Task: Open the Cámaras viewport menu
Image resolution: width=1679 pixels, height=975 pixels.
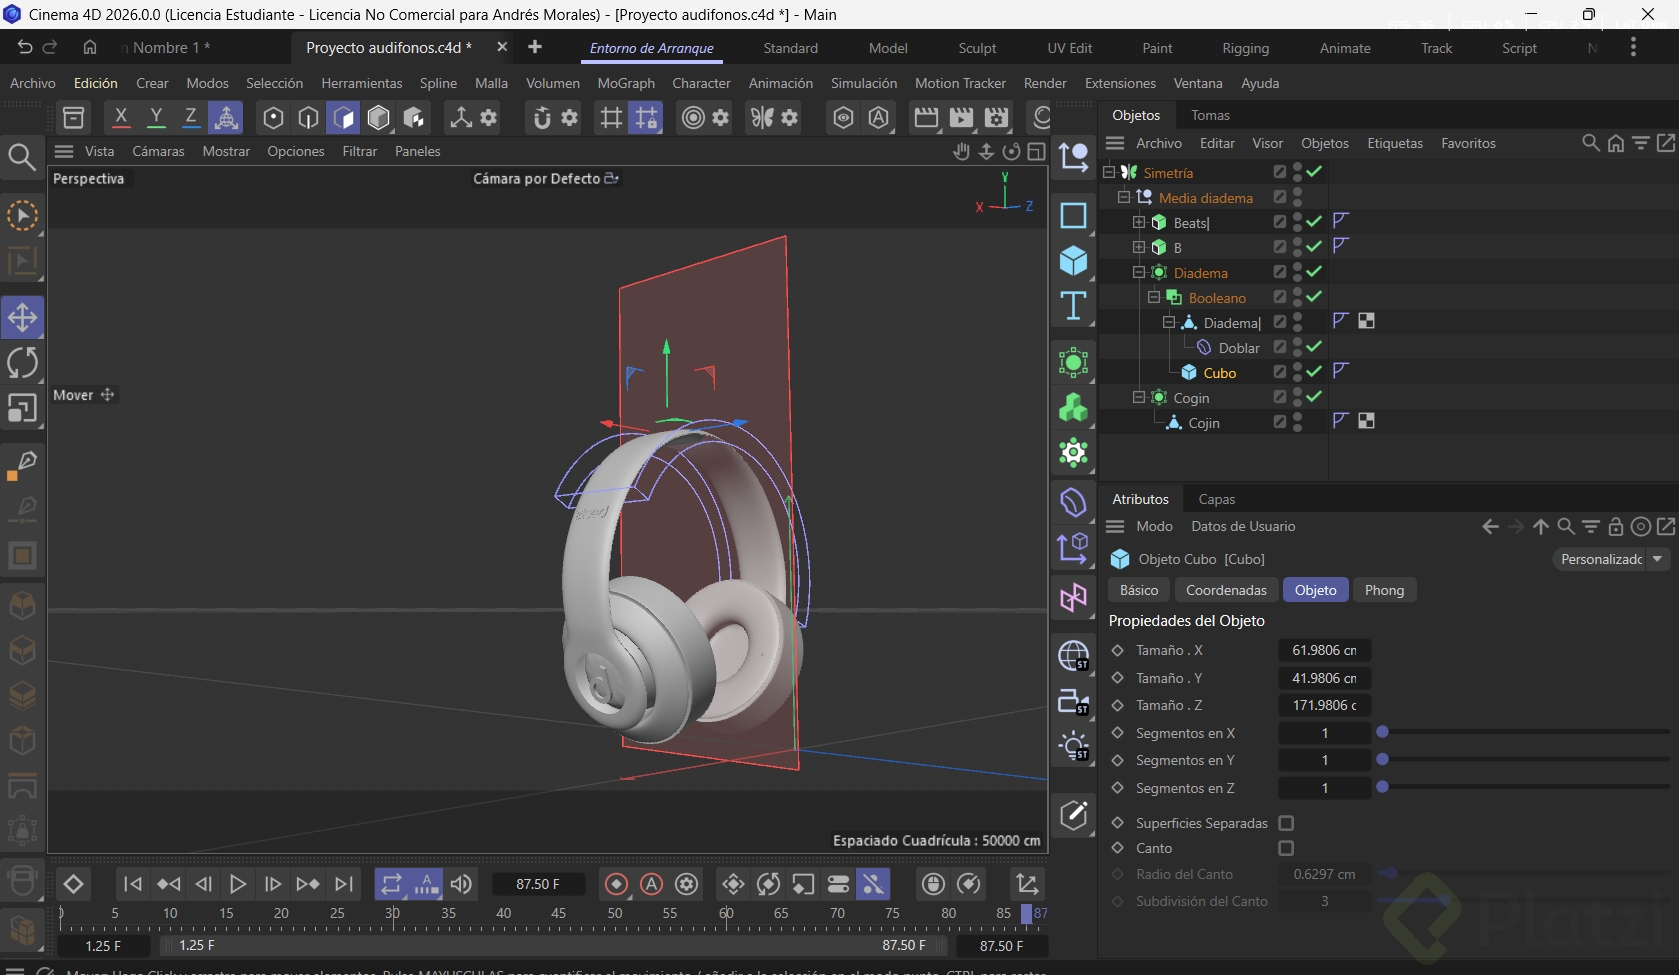Action: click(158, 151)
